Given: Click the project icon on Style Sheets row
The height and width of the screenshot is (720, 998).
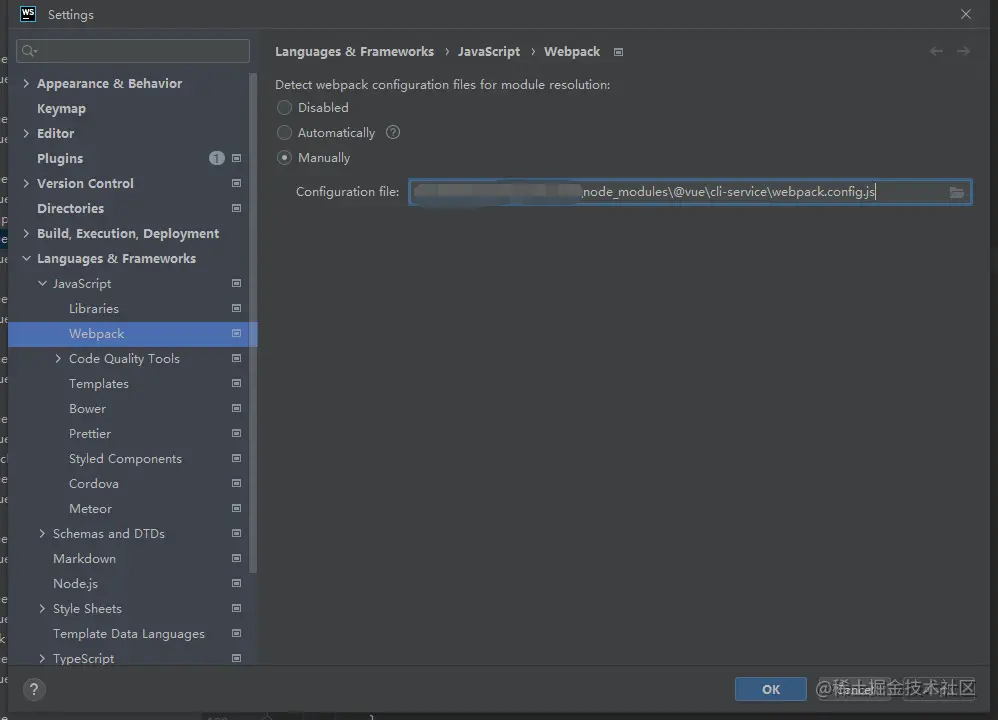Looking at the screenshot, I should click(x=236, y=609).
